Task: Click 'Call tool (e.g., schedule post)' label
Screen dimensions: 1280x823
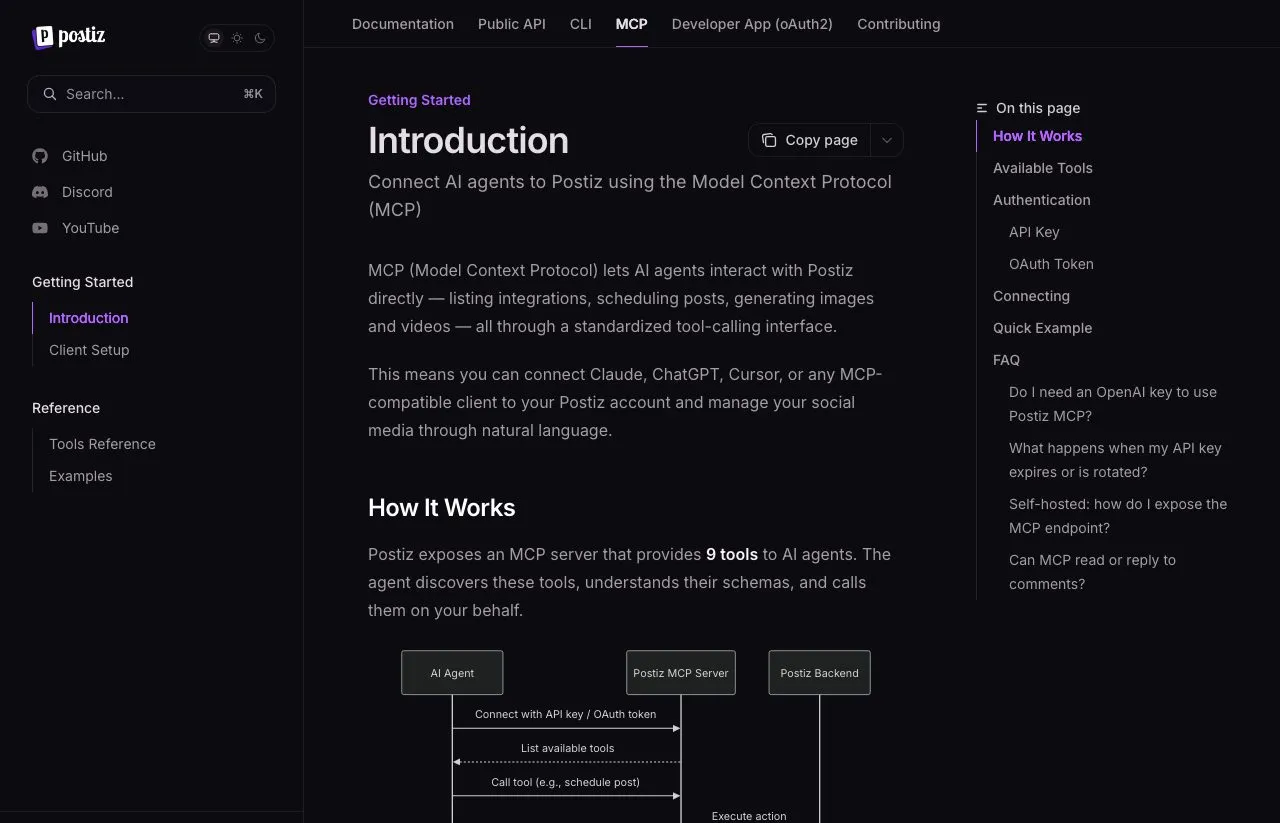Action: pyautogui.click(x=565, y=782)
